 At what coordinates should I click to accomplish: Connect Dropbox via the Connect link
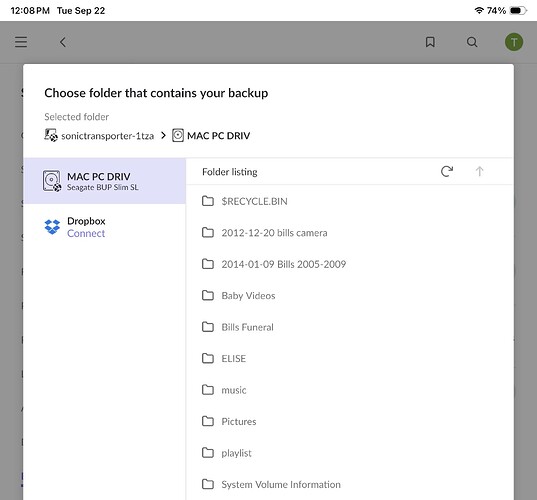pyautogui.click(x=86, y=233)
